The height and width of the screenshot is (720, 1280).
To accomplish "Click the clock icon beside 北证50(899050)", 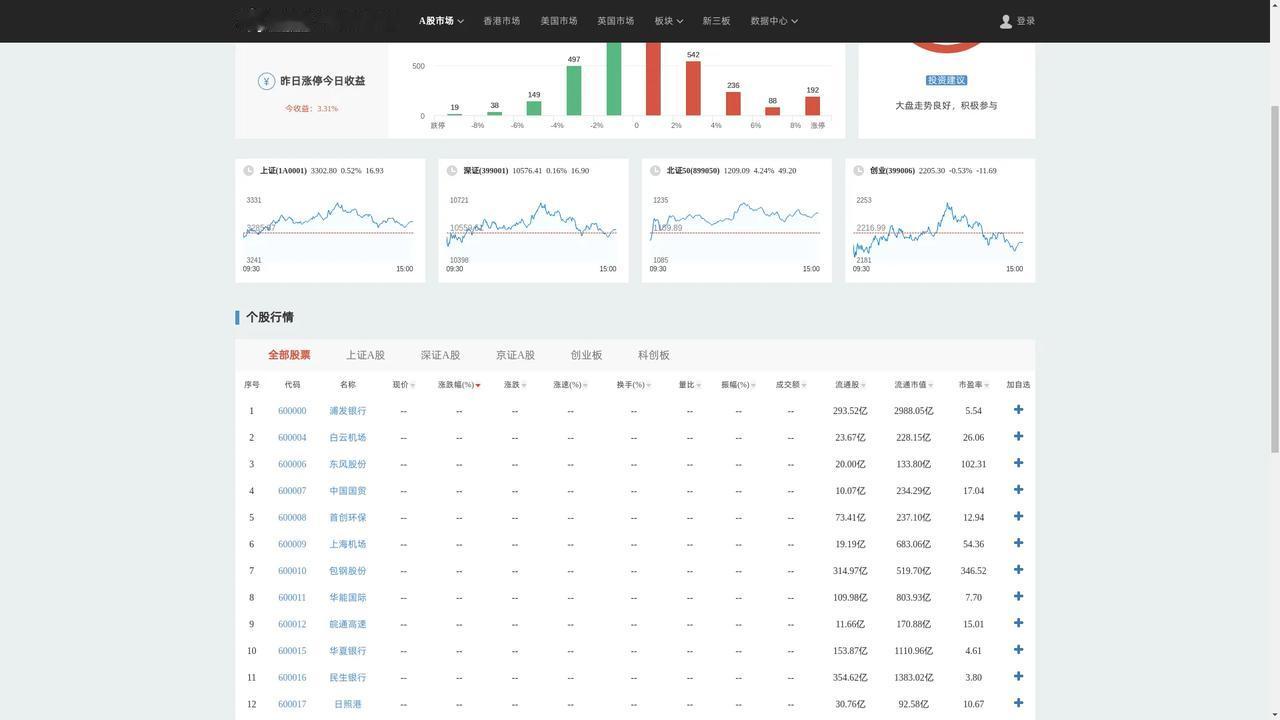I will (655, 171).
